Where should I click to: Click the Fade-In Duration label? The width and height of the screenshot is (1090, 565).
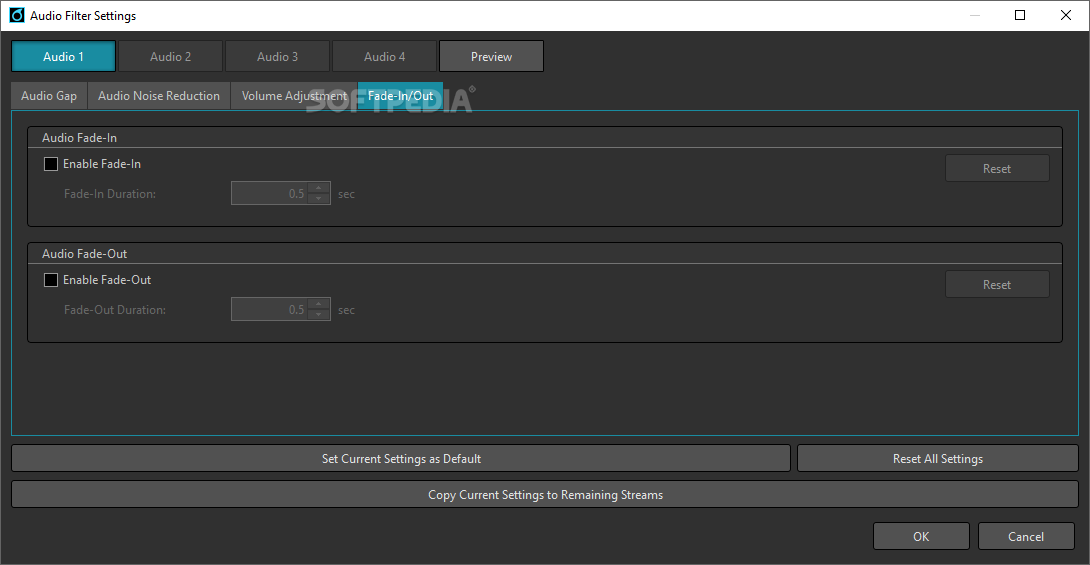(x=110, y=194)
